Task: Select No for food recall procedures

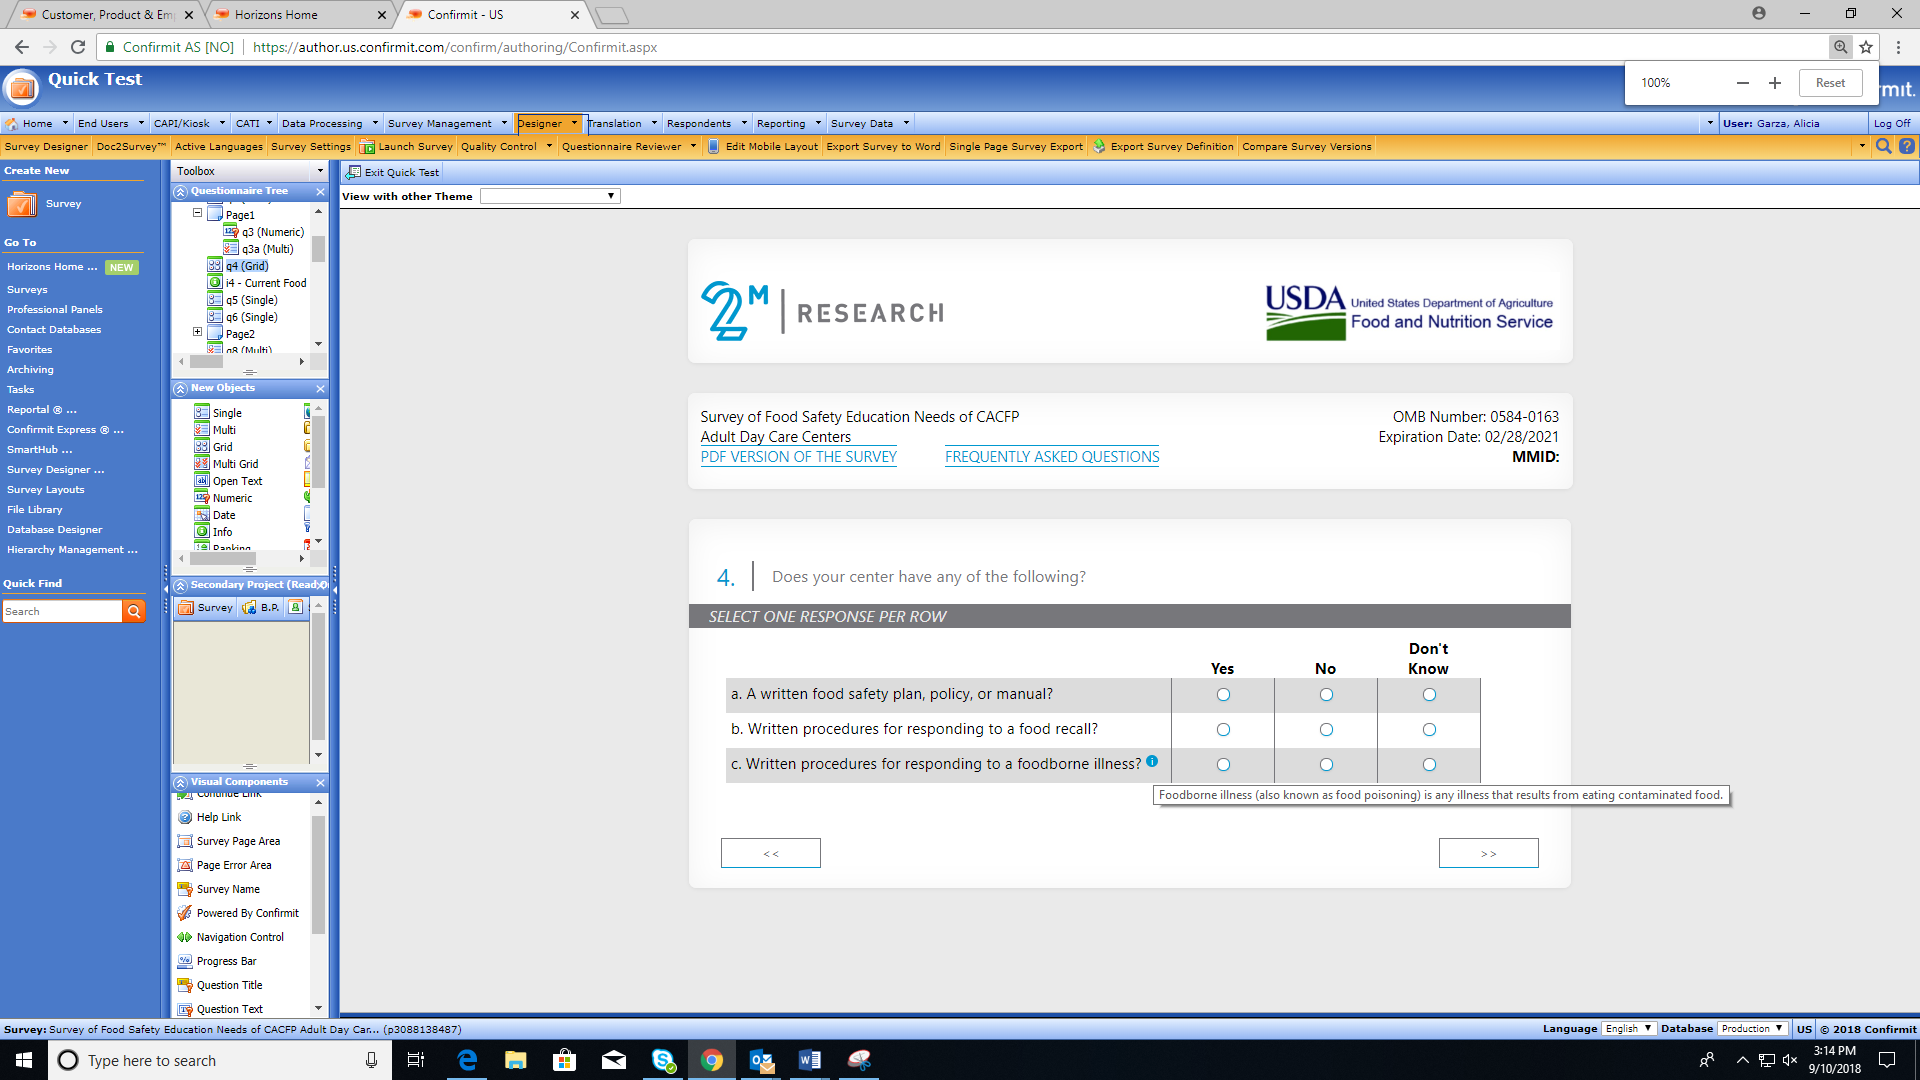Action: pos(1326,730)
